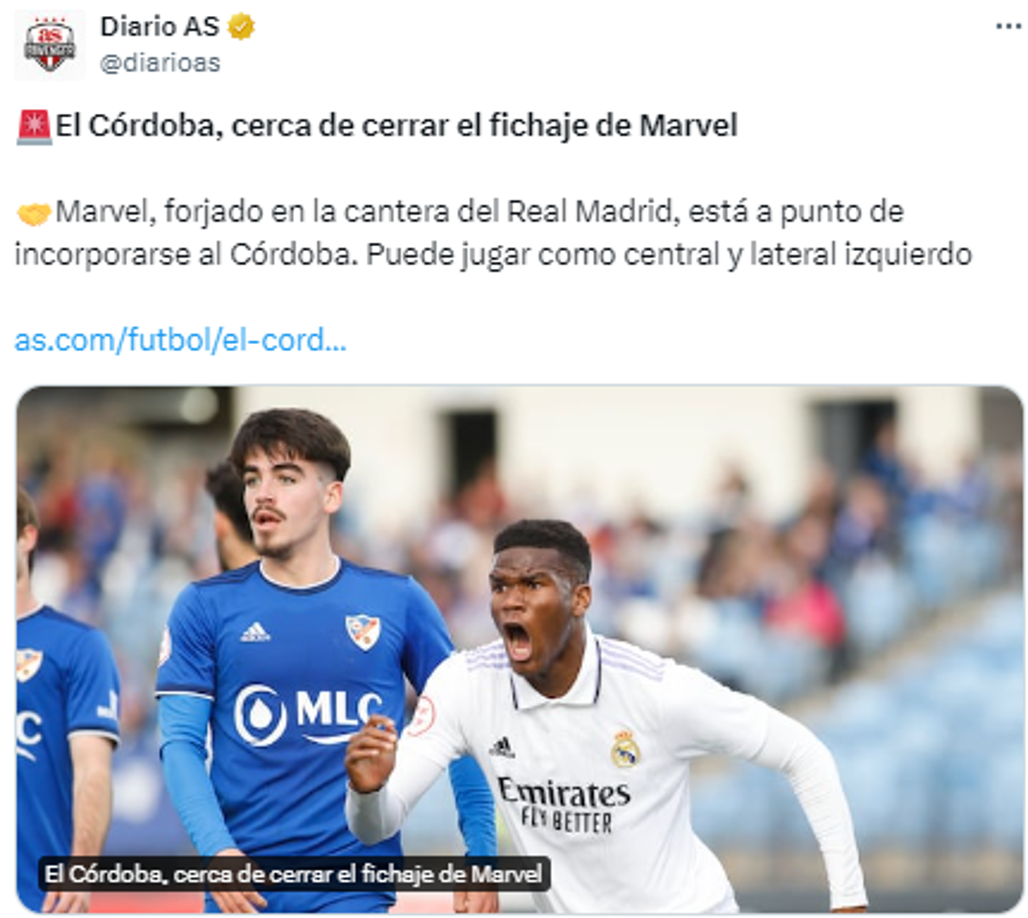This screenshot has height=918, width=1028.
Task: Click the caption overlay on the image
Action: click(x=294, y=874)
